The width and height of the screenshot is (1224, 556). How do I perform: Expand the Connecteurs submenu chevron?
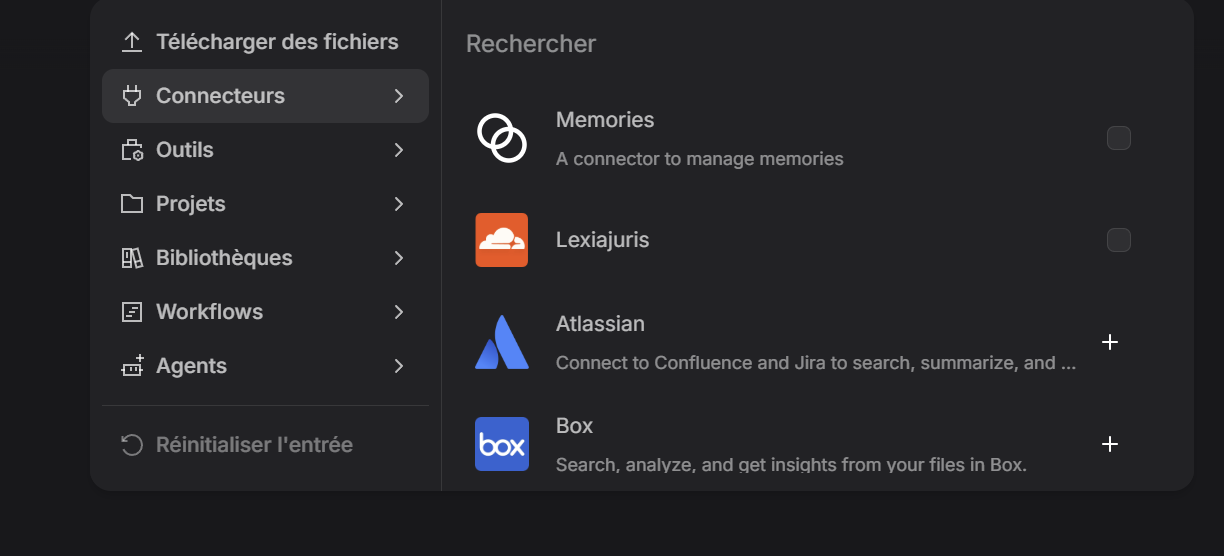[x=399, y=96]
